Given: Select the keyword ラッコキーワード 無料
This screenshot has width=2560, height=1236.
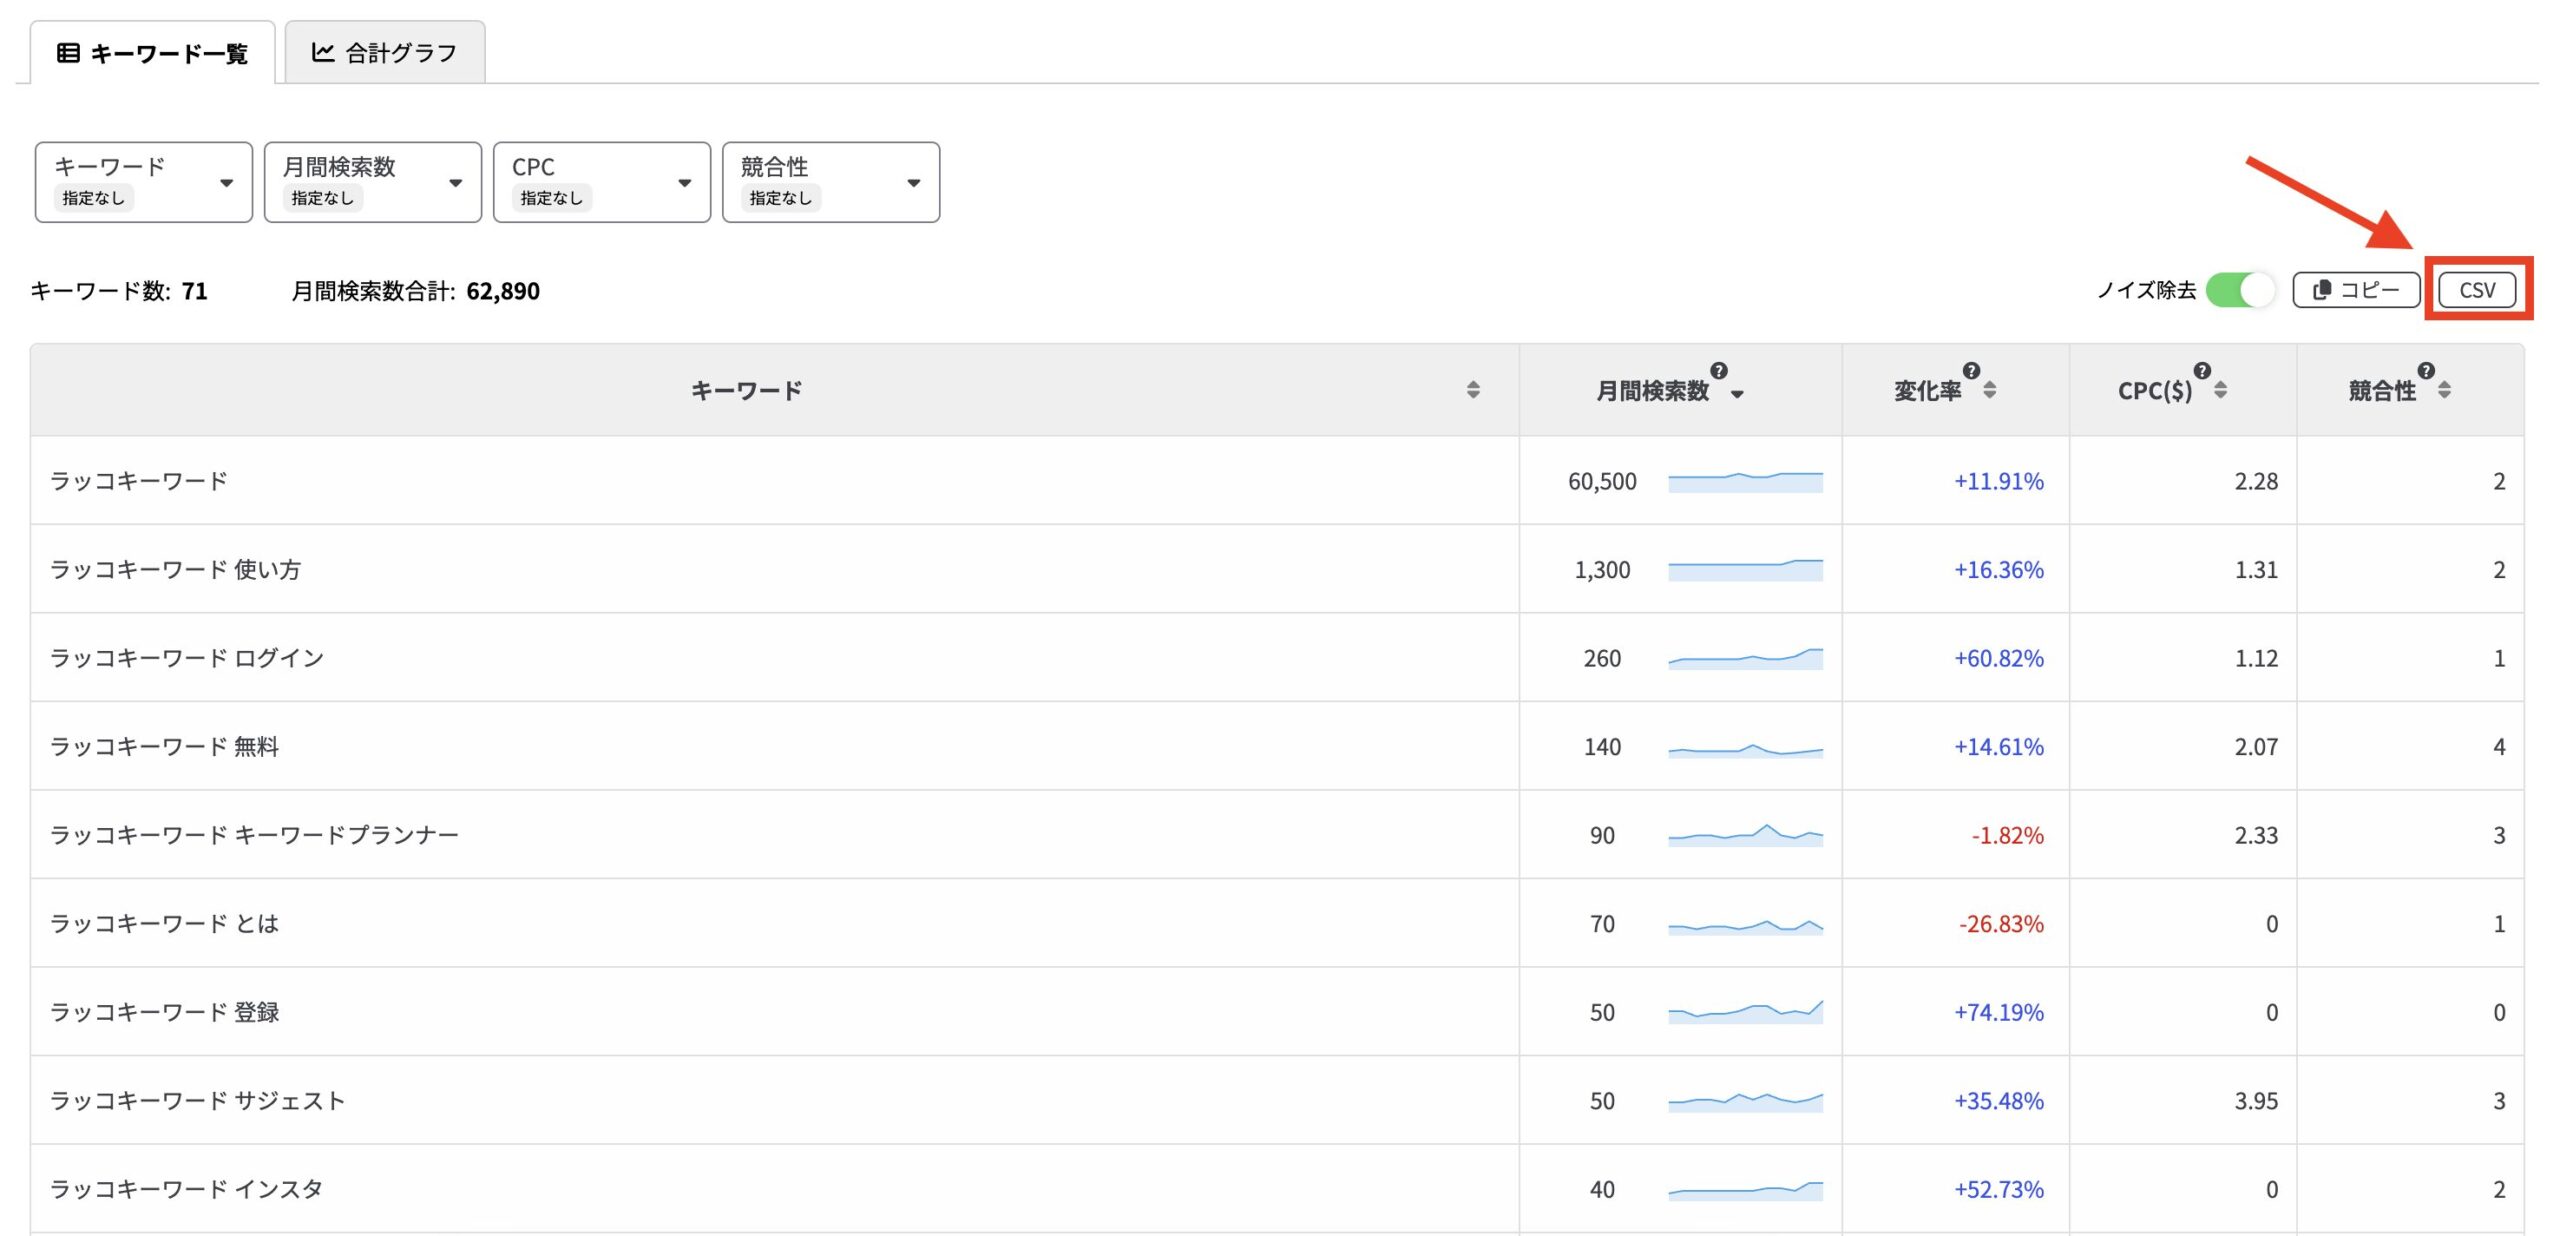Looking at the screenshot, I should 164,747.
